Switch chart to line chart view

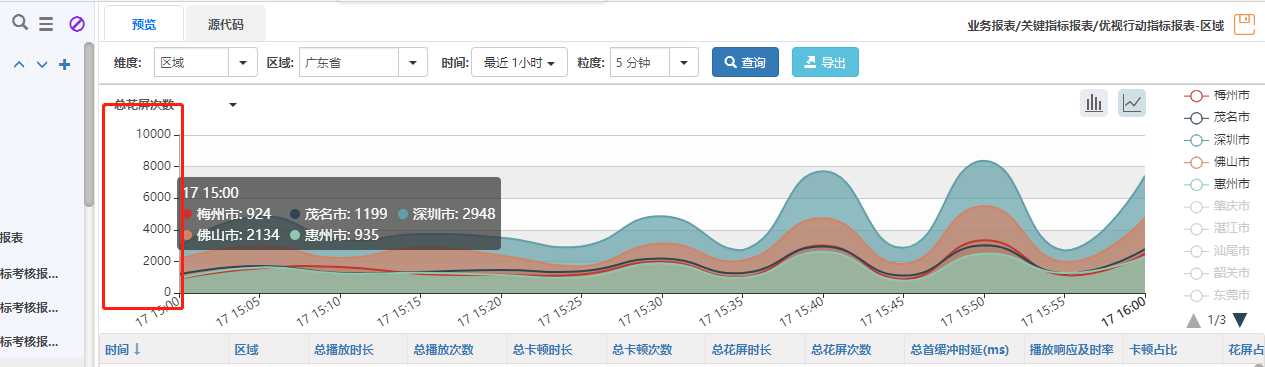(1132, 102)
